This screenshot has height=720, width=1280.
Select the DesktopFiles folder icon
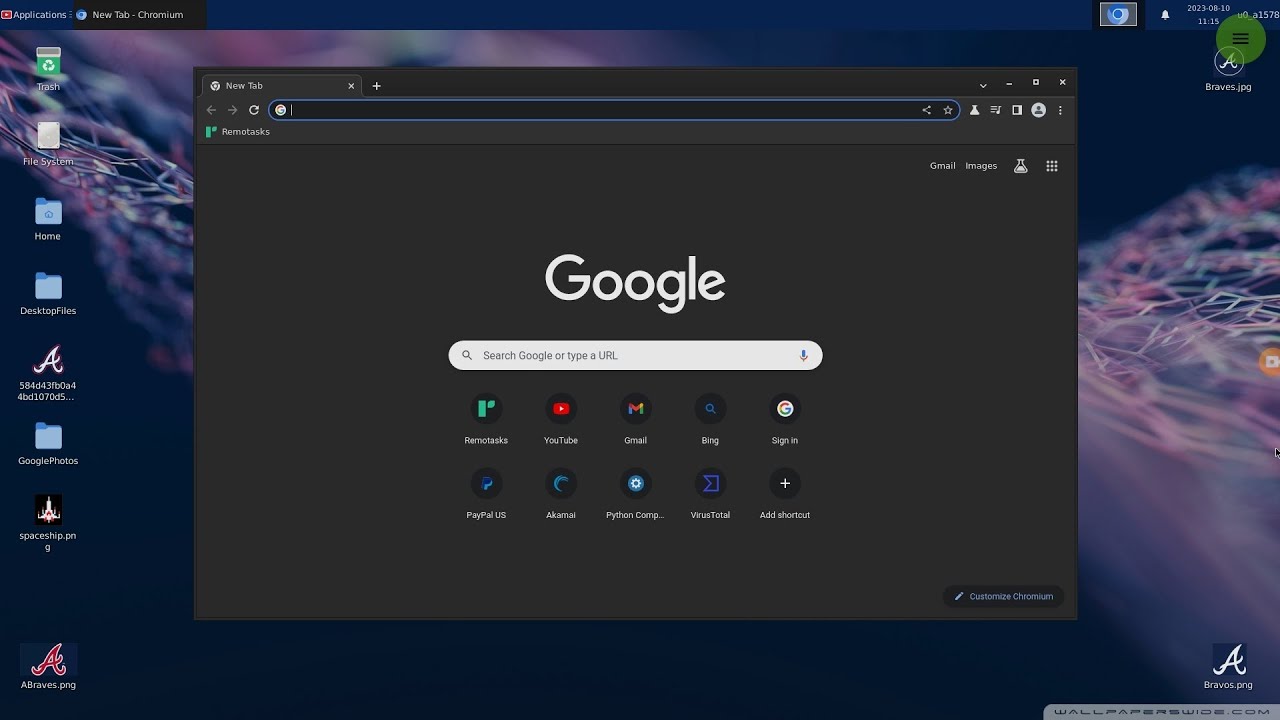[48, 294]
